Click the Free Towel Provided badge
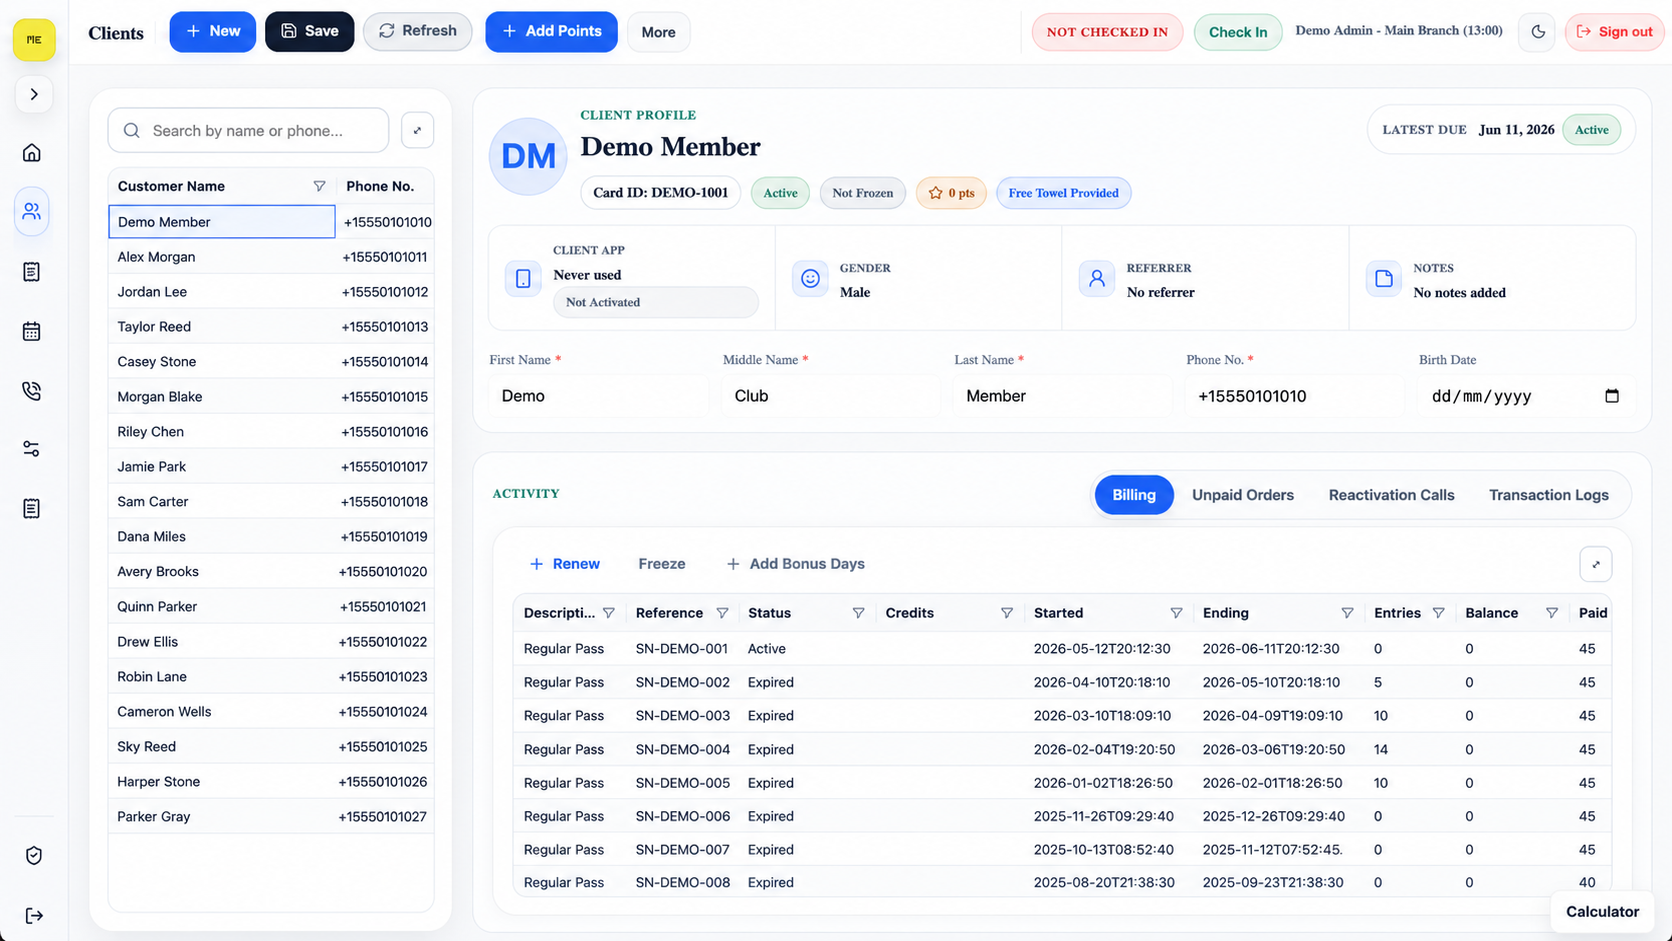Image resolution: width=1672 pixels, height=941 pixels. (1063, 193)
